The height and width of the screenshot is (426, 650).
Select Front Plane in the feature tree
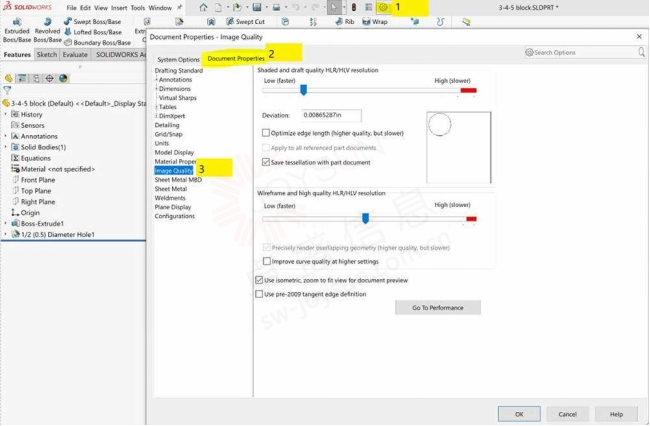point(38,180)
